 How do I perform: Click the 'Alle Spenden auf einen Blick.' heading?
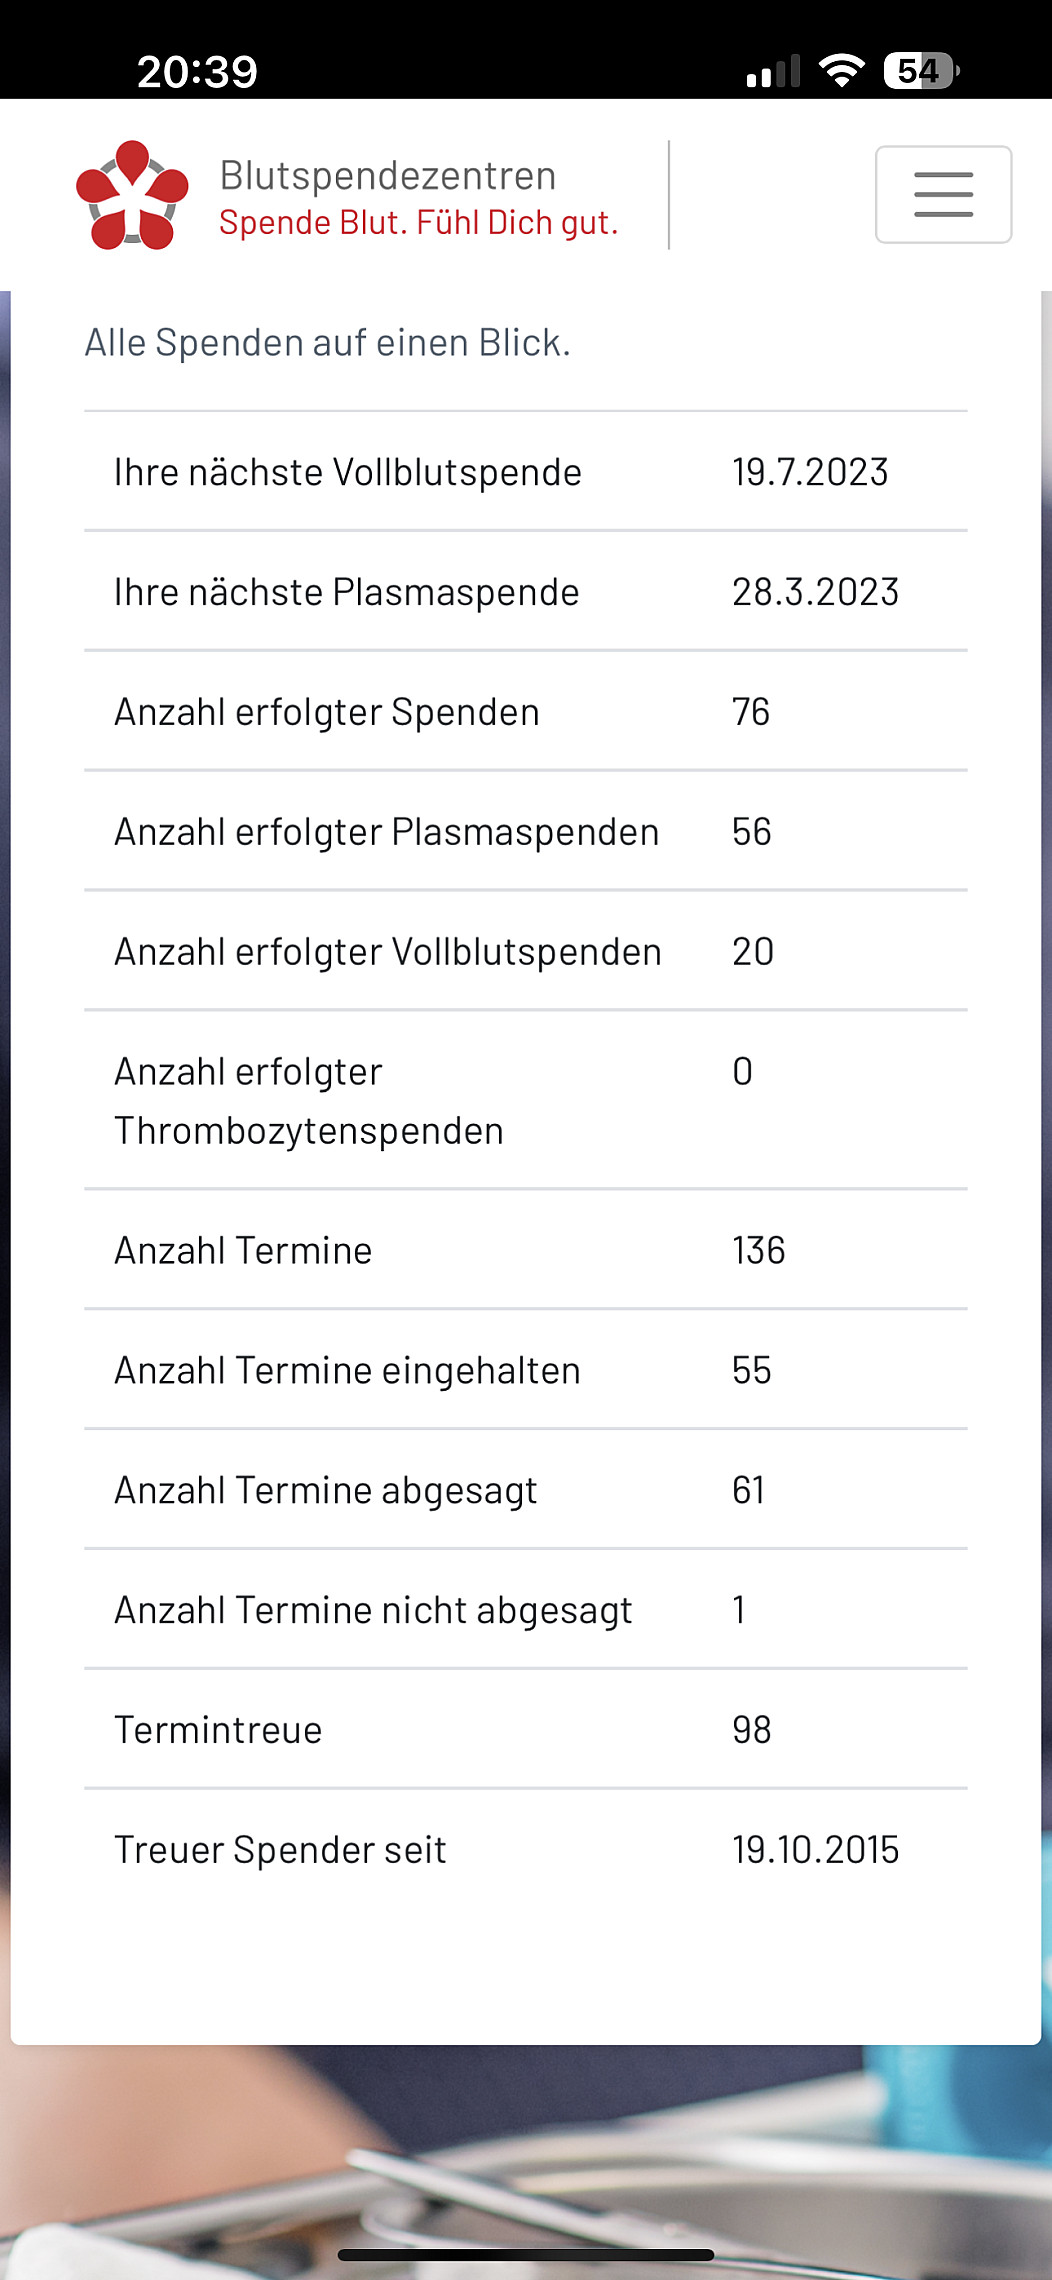point(327,343)
